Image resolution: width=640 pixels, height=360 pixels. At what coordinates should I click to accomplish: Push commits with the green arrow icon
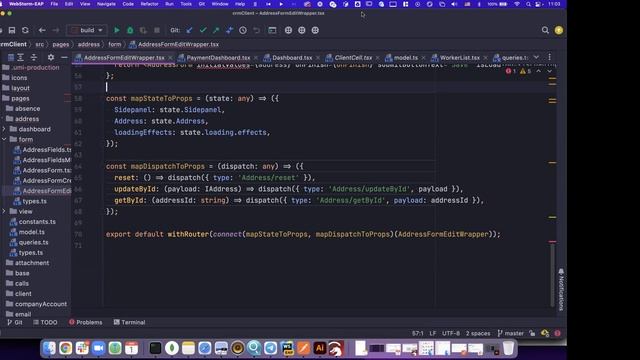click(216, 30)
